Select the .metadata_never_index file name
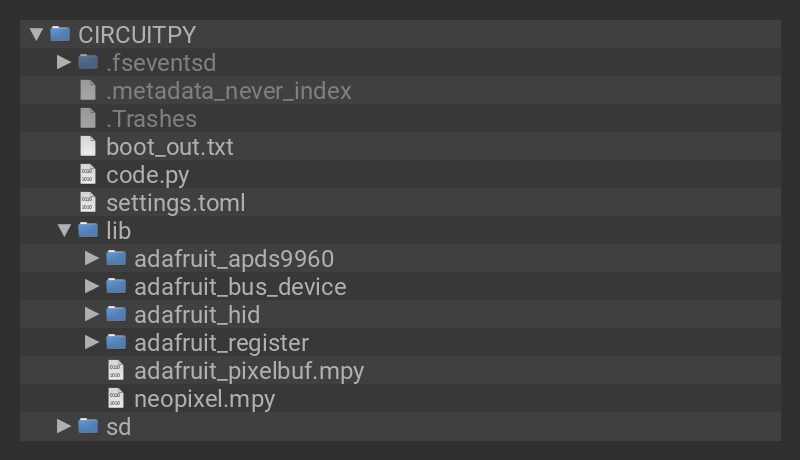The height and width of the screenshot is (460, 800). coord(228,91)
